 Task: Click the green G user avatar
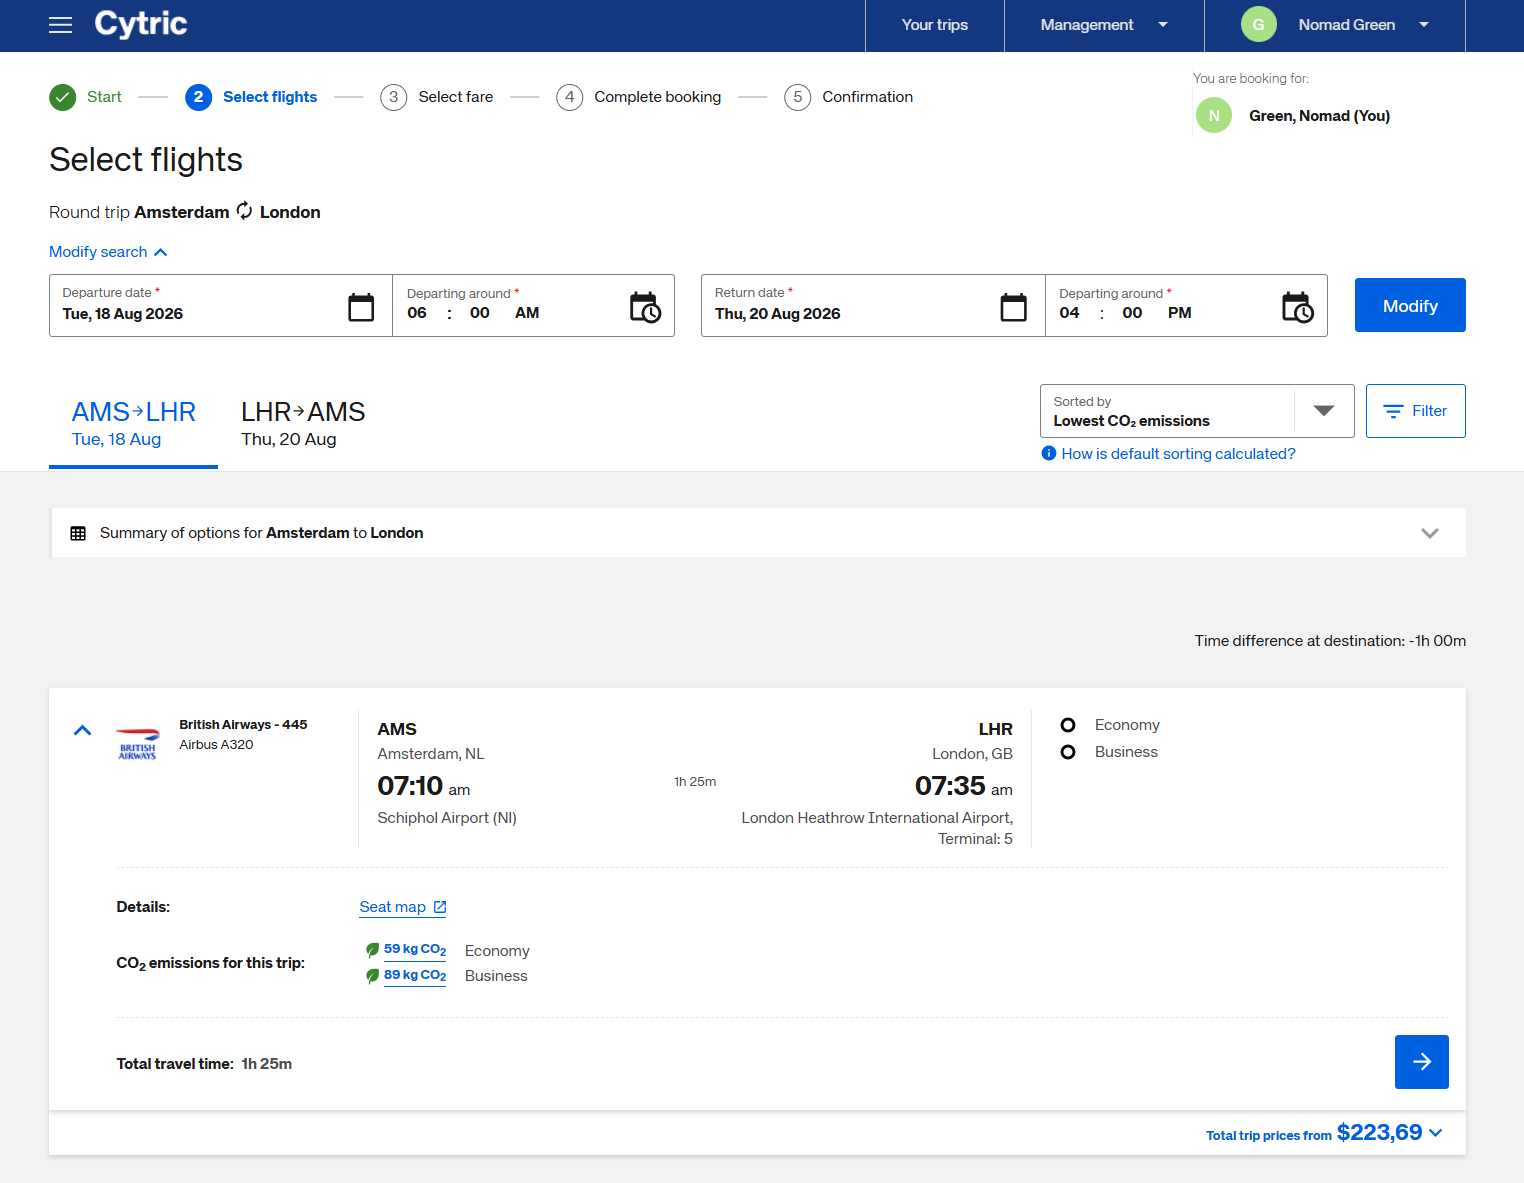[1258, 25]
